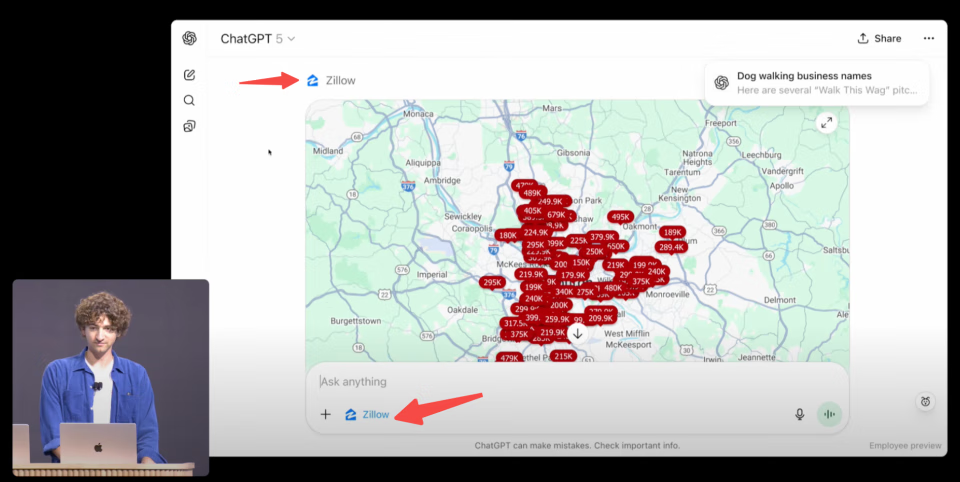Open the ChatGPT 5 model selector dropdown
This screenshot has height=482, width=960.
pyautogui.click(x=258, y=39)
